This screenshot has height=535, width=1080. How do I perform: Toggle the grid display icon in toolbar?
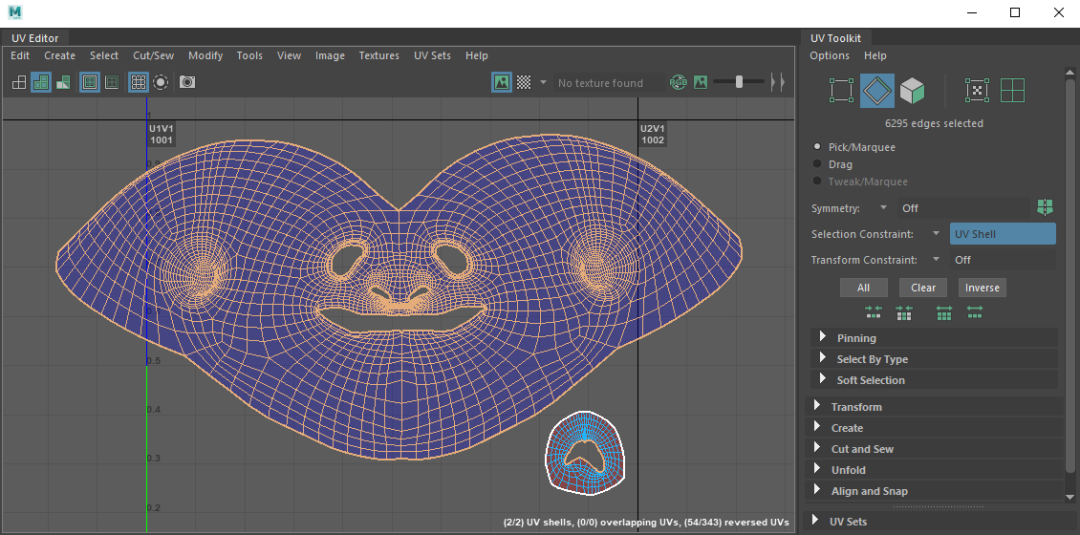coord(138,83)
